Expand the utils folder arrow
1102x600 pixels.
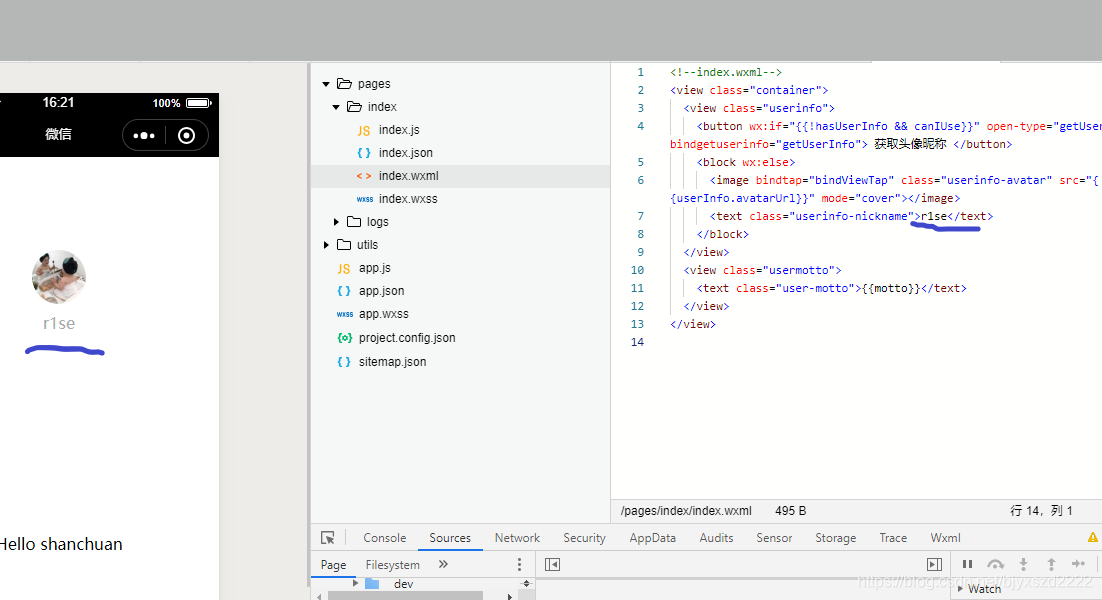[326, 244]
